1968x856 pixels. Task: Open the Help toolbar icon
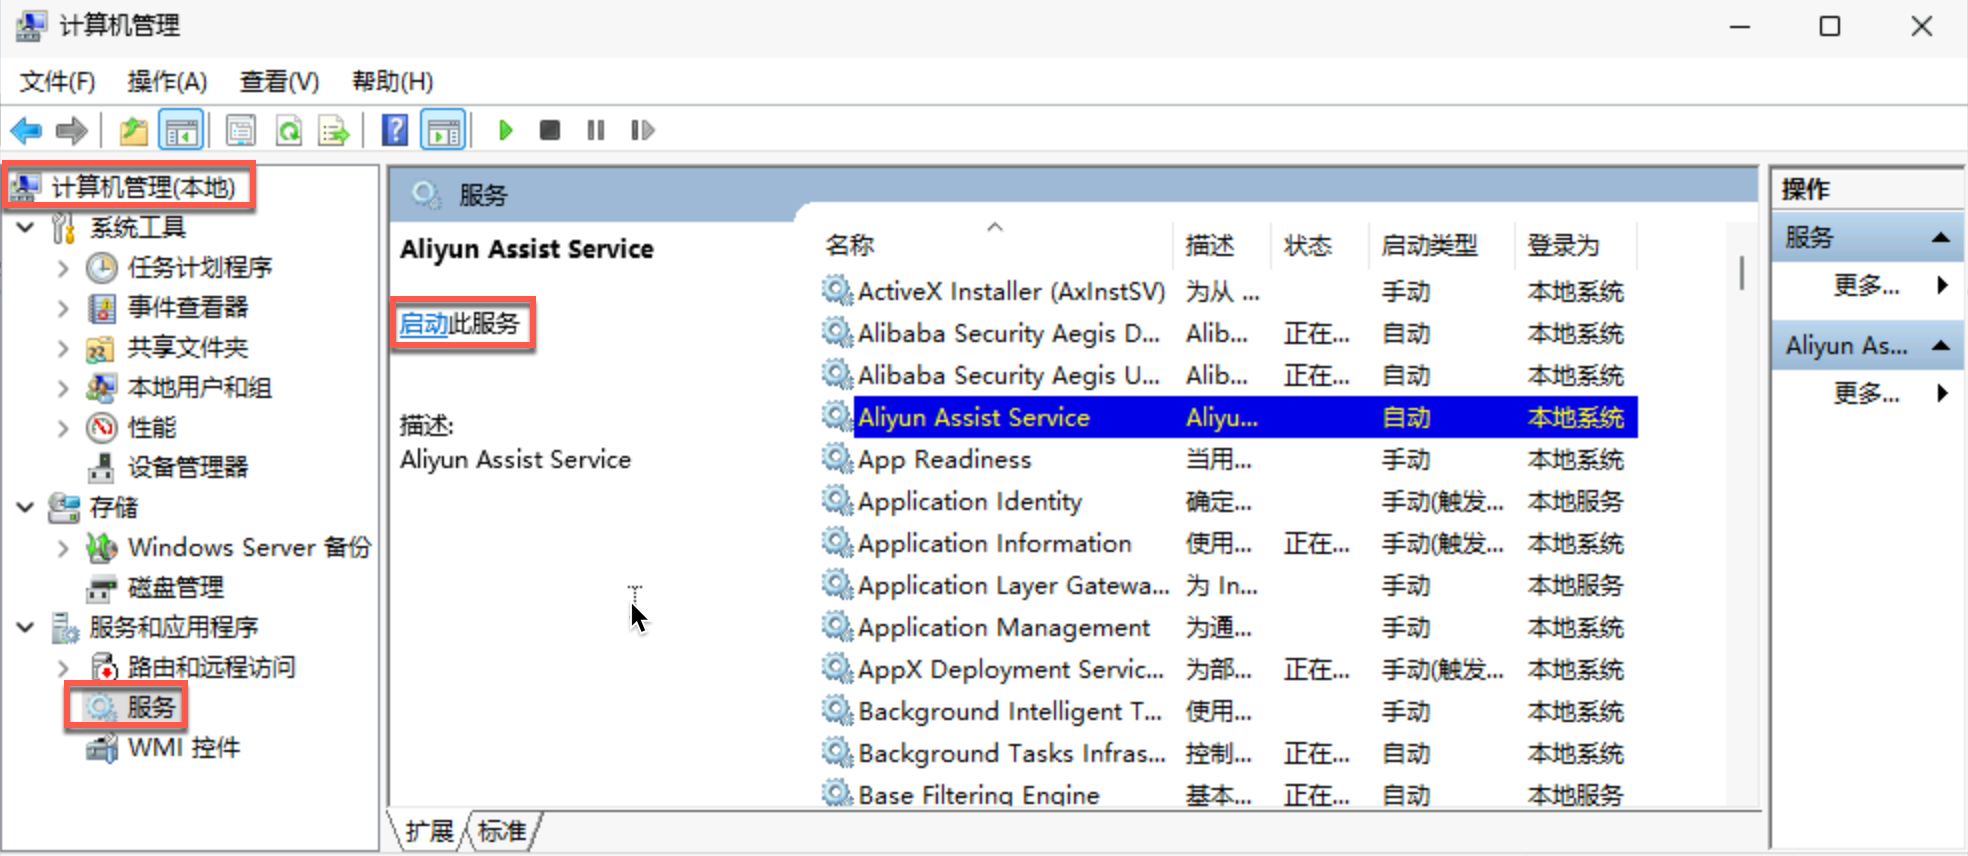coord(395,130)
